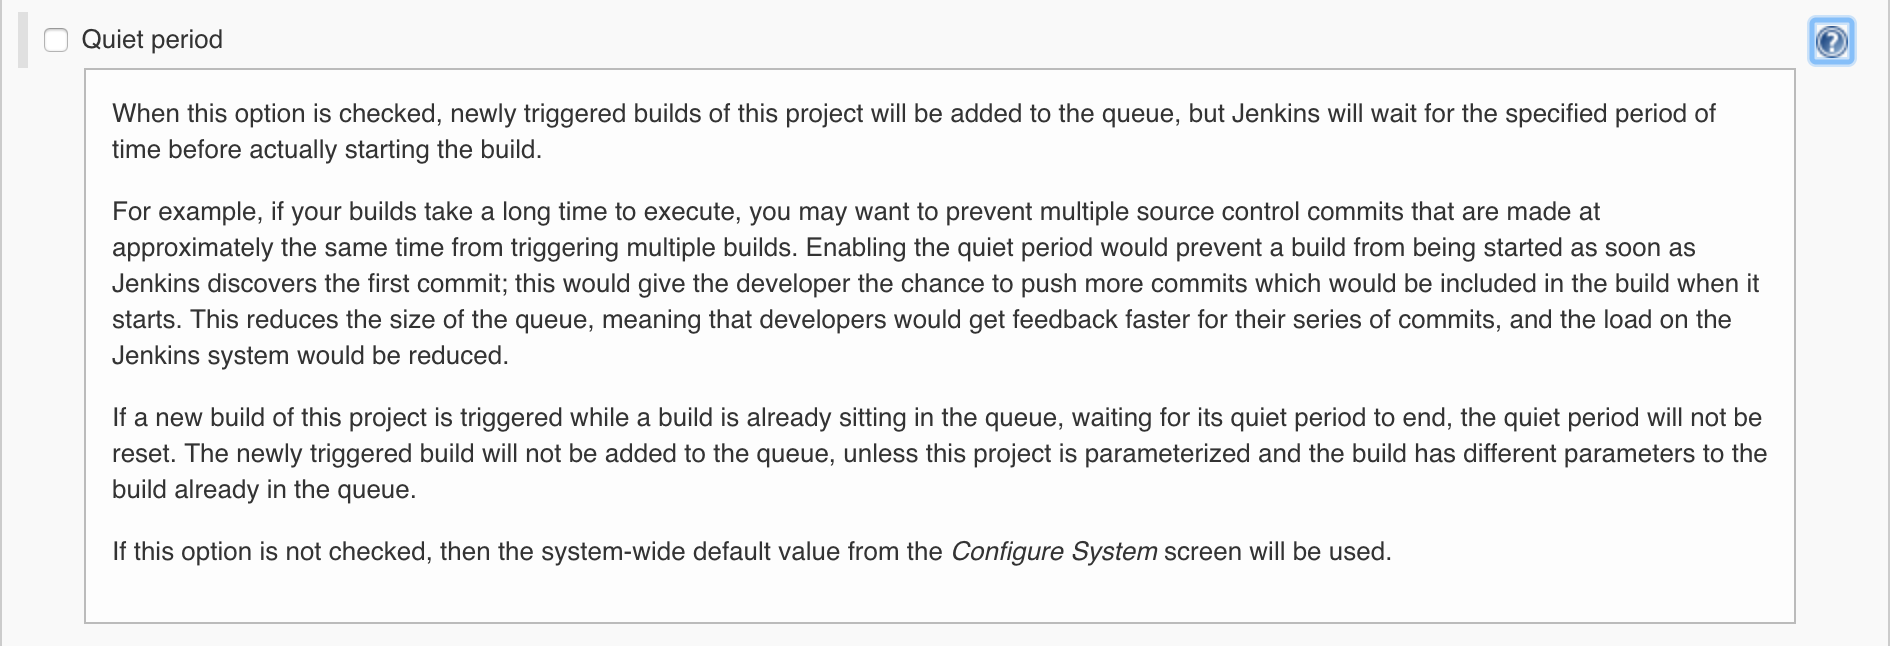Click the sentence "If this option is not checked"
Screen dimensions: 1894x646
pos(751,552)
